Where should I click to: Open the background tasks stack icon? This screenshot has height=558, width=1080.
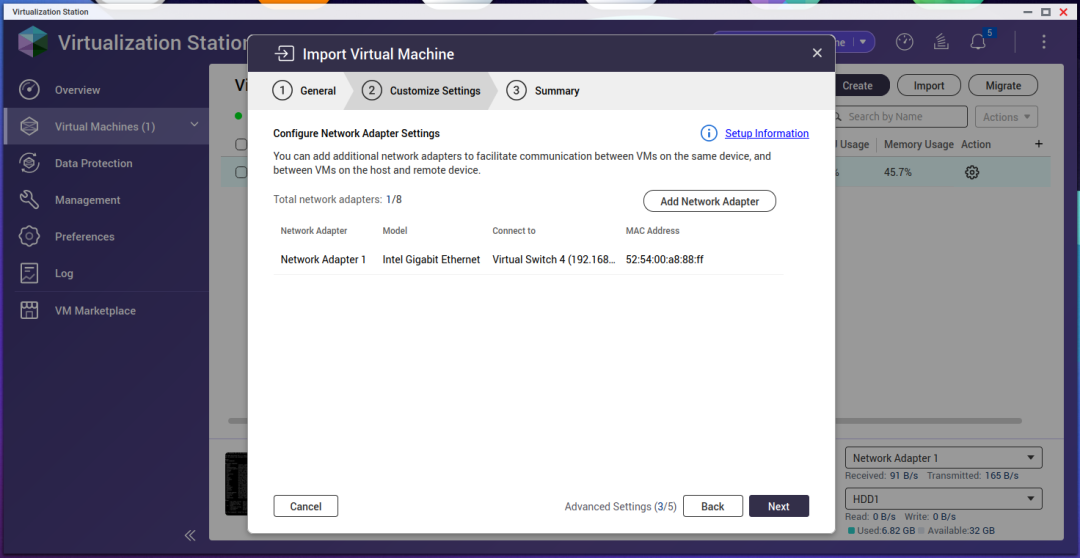(941, 42)
